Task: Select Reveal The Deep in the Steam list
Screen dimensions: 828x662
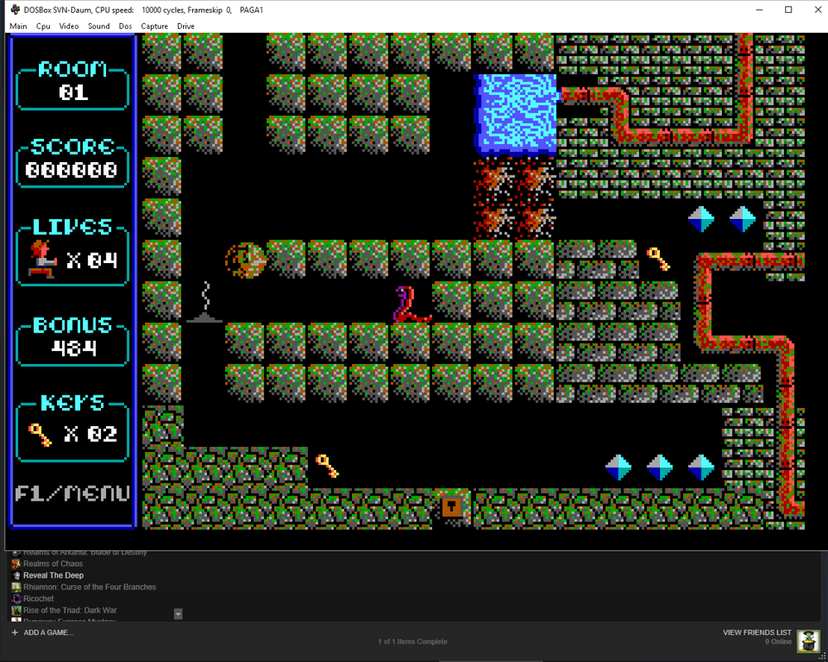Action: point(53,575)
